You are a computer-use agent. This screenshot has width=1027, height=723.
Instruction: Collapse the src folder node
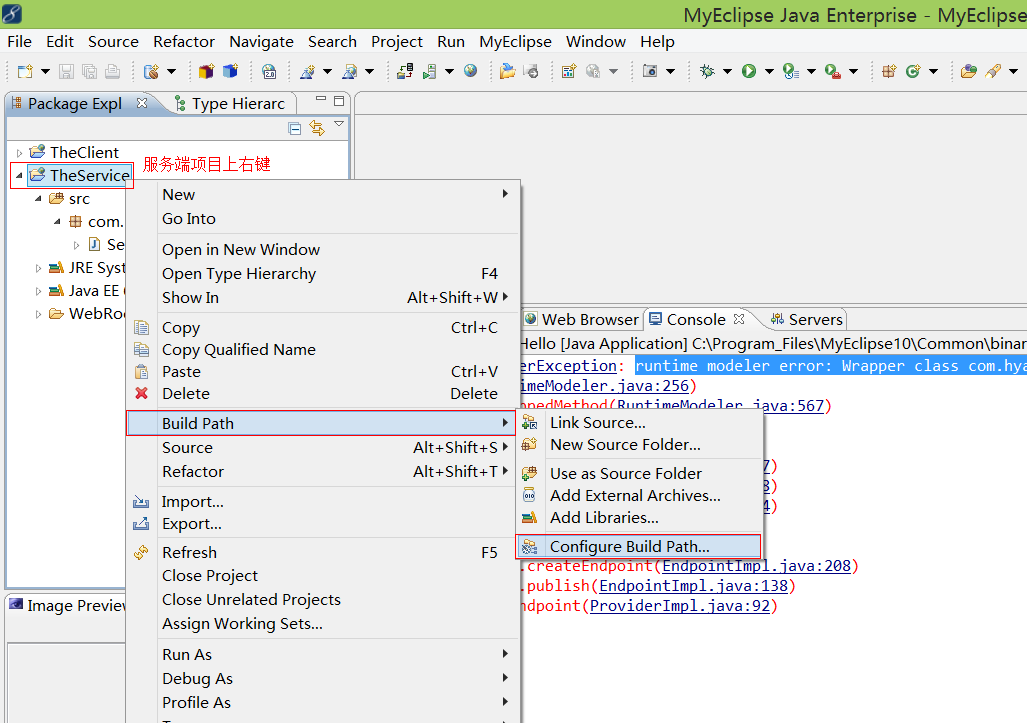(38, 198)
